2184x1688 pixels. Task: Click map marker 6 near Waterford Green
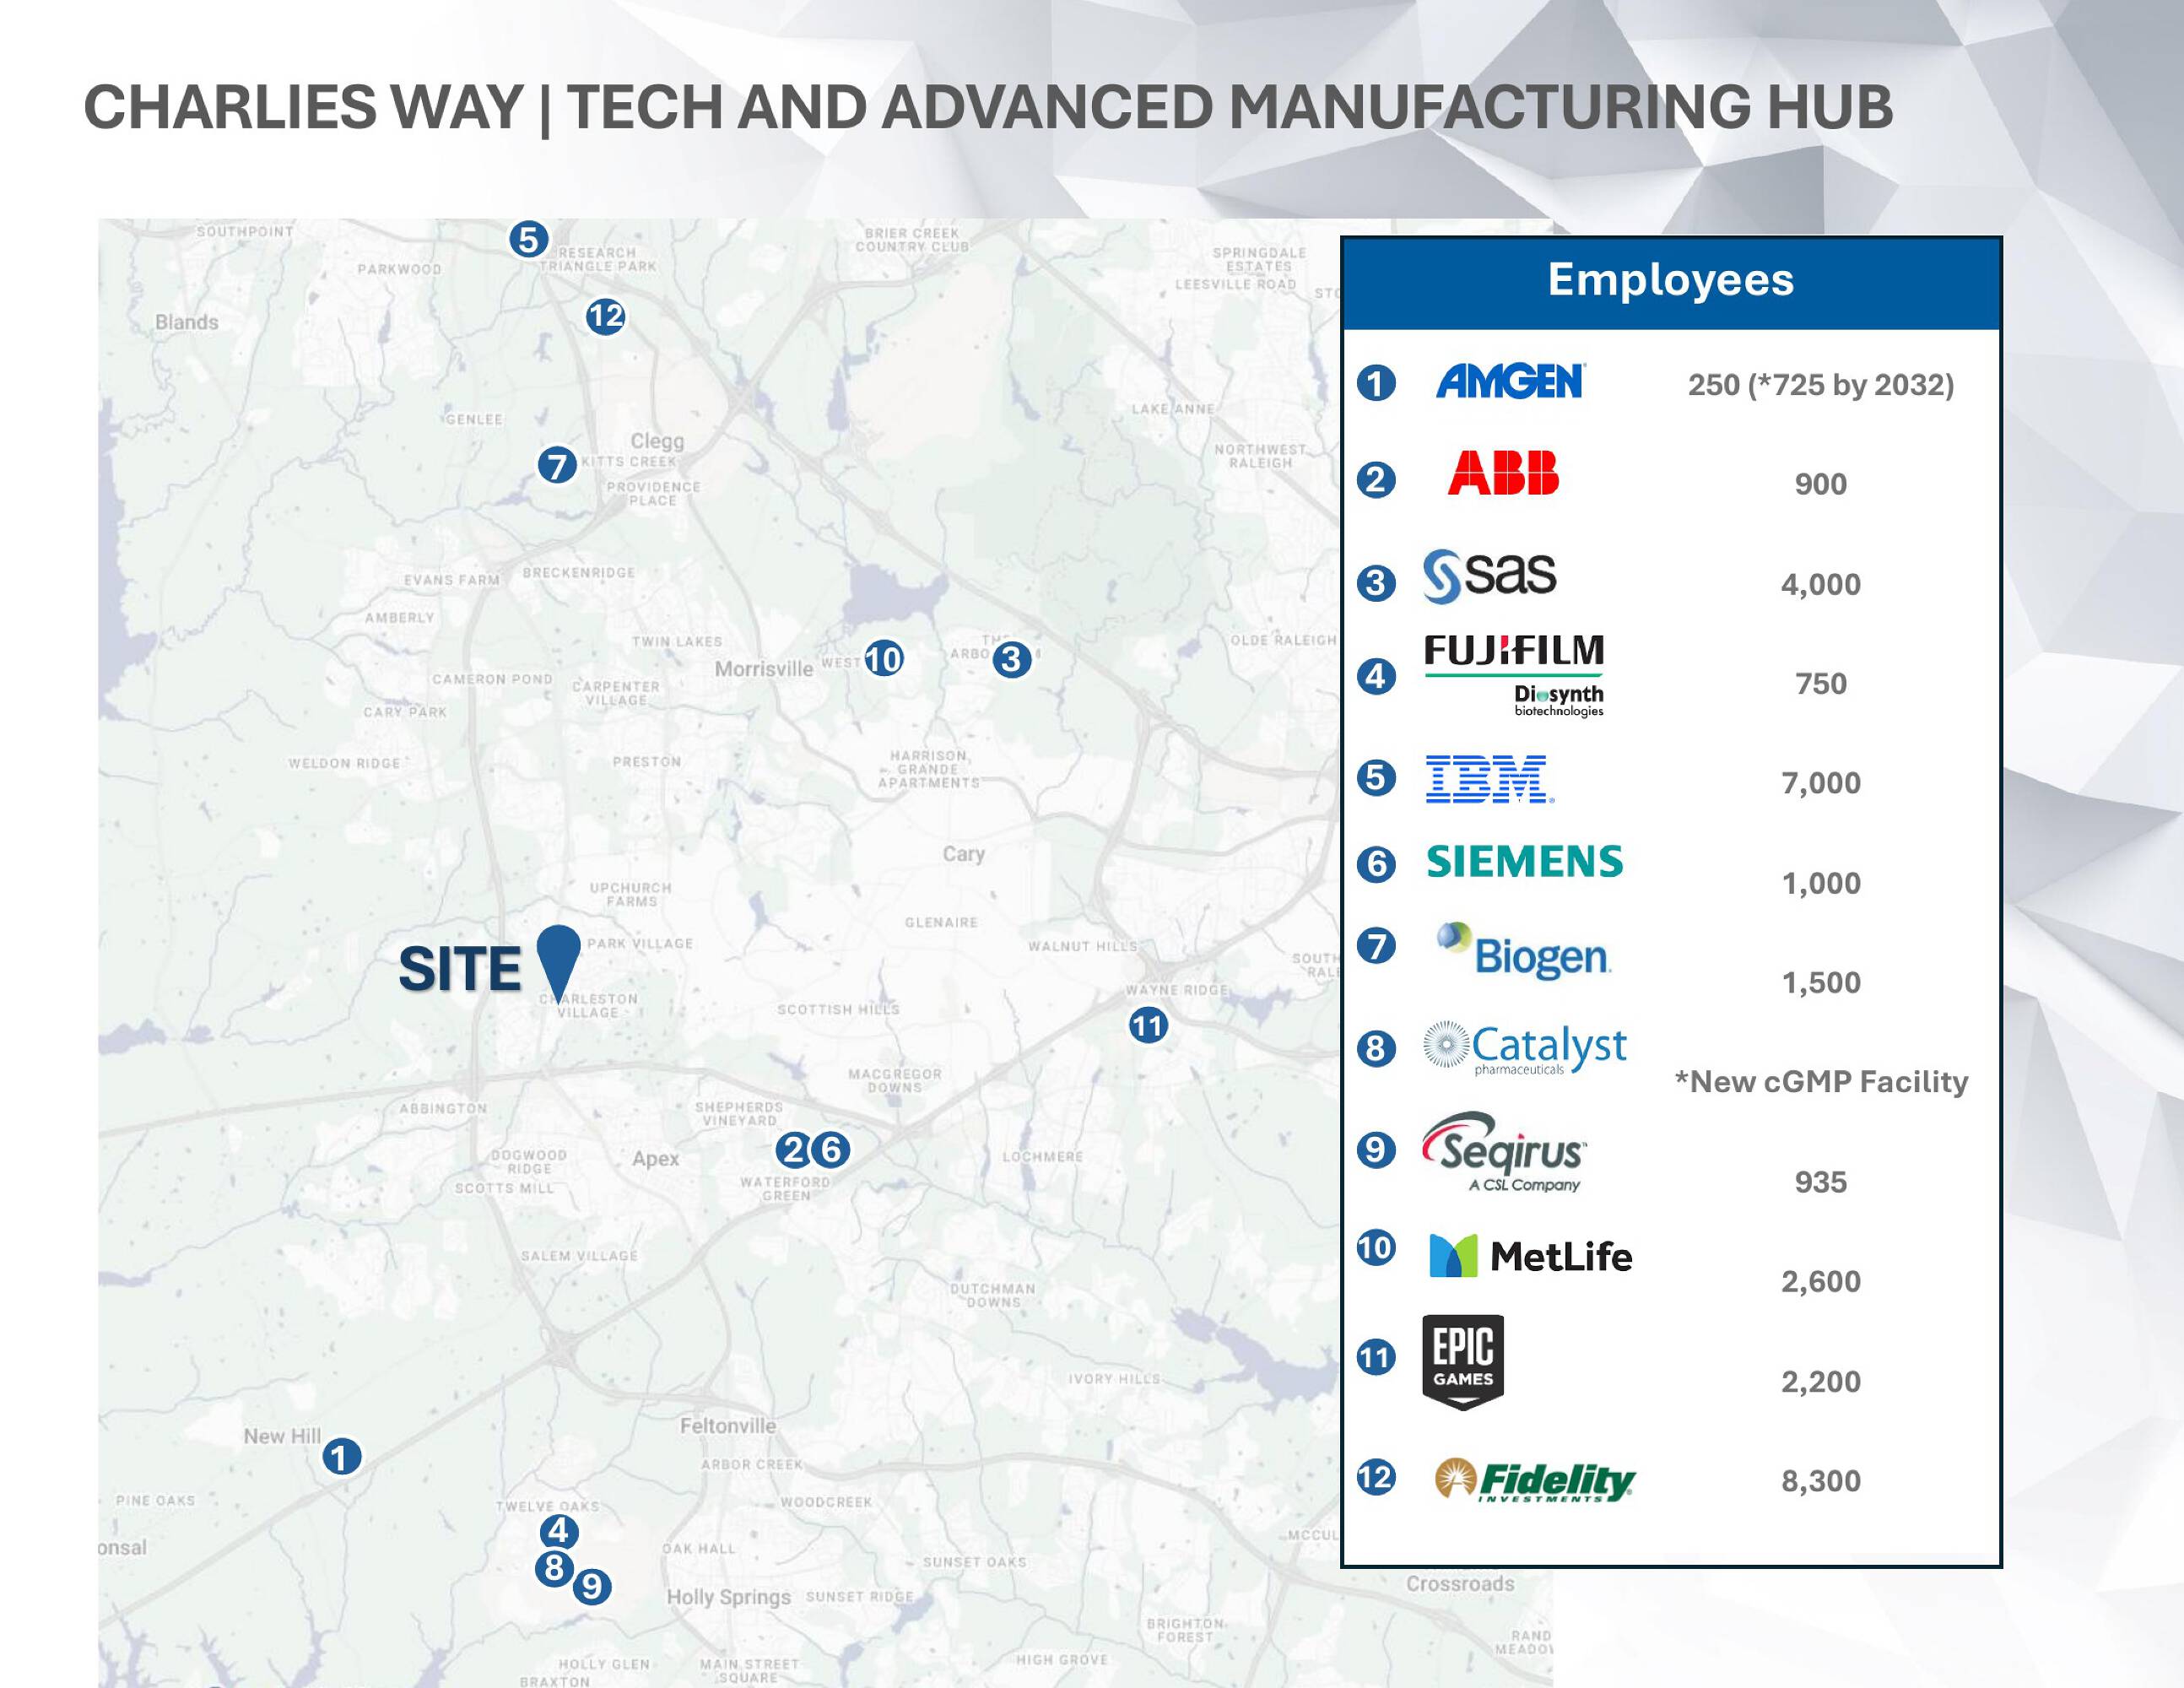831,1150
